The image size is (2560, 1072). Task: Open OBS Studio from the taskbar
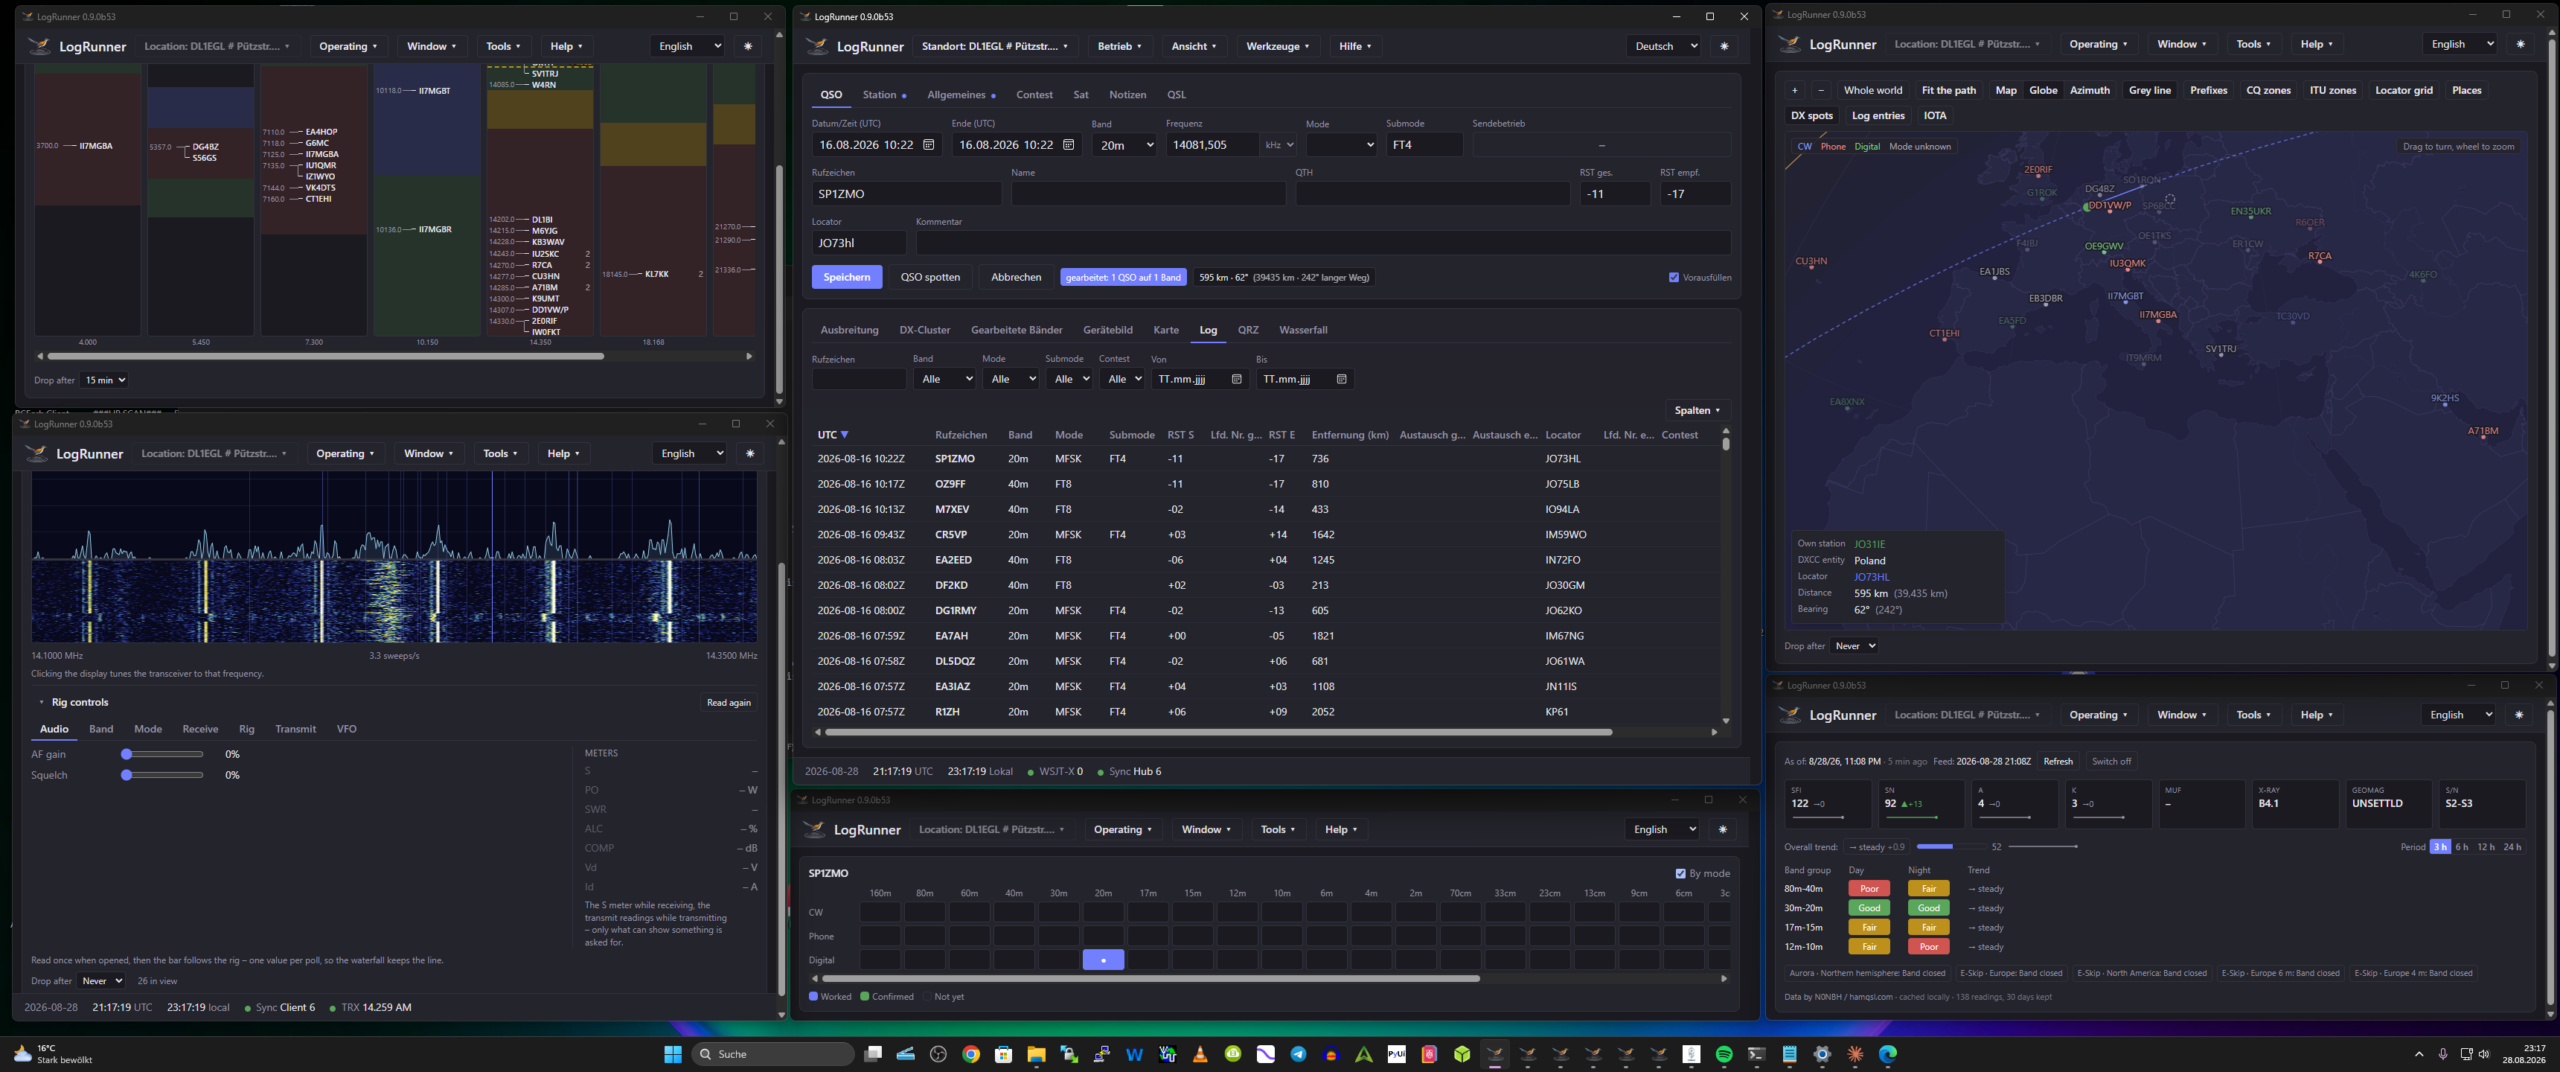point(937,1054)
